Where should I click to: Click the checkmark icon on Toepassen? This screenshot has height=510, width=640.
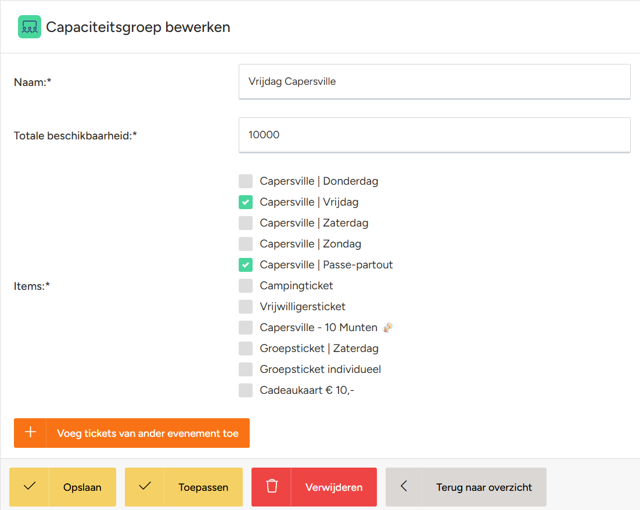pyautogui.click(x=145, y=486)
